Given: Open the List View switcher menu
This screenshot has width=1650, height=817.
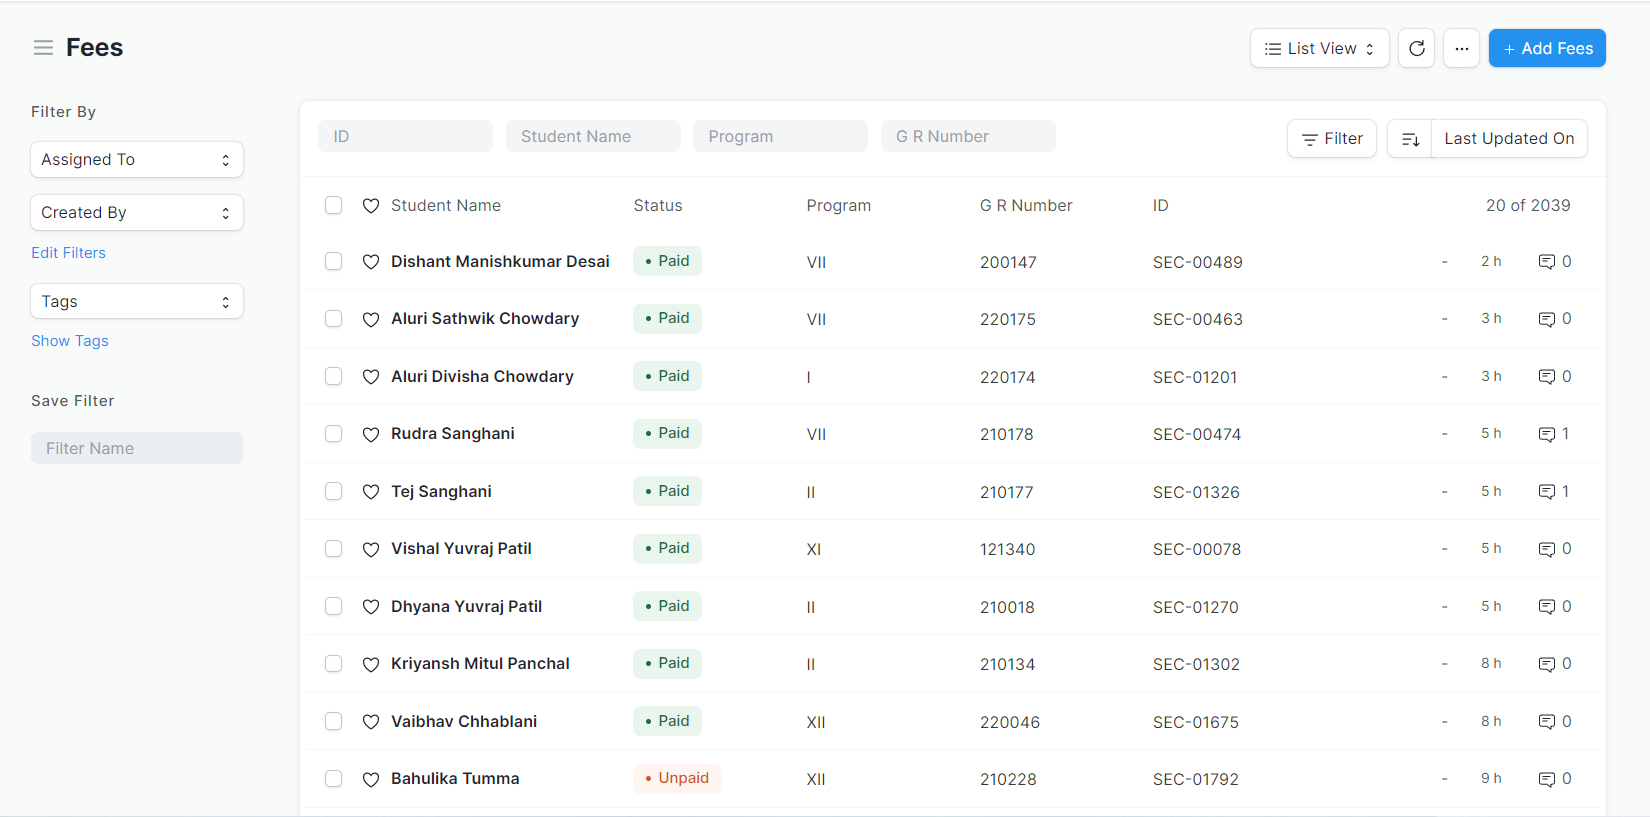Looking at the screenshot, I should coord(1319,48).
